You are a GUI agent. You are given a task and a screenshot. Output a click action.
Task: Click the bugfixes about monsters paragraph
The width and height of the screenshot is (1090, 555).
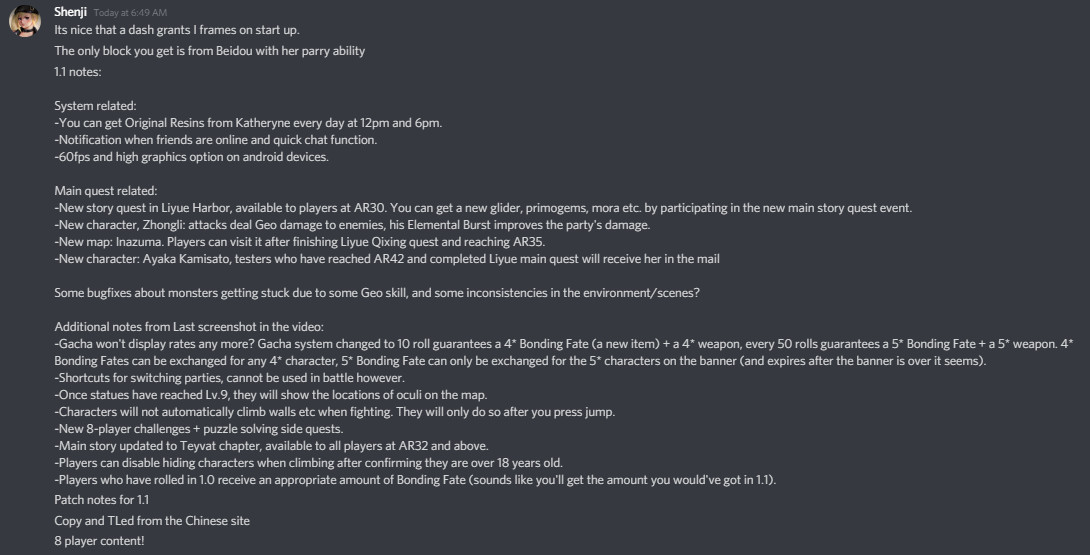point(366,293)
